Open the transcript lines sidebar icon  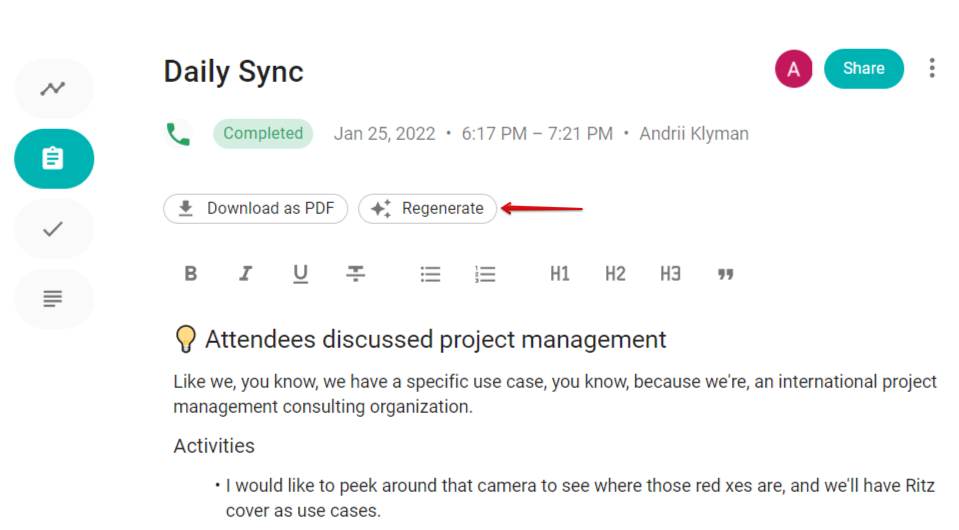pyautogui.click(x=53, y=298)
